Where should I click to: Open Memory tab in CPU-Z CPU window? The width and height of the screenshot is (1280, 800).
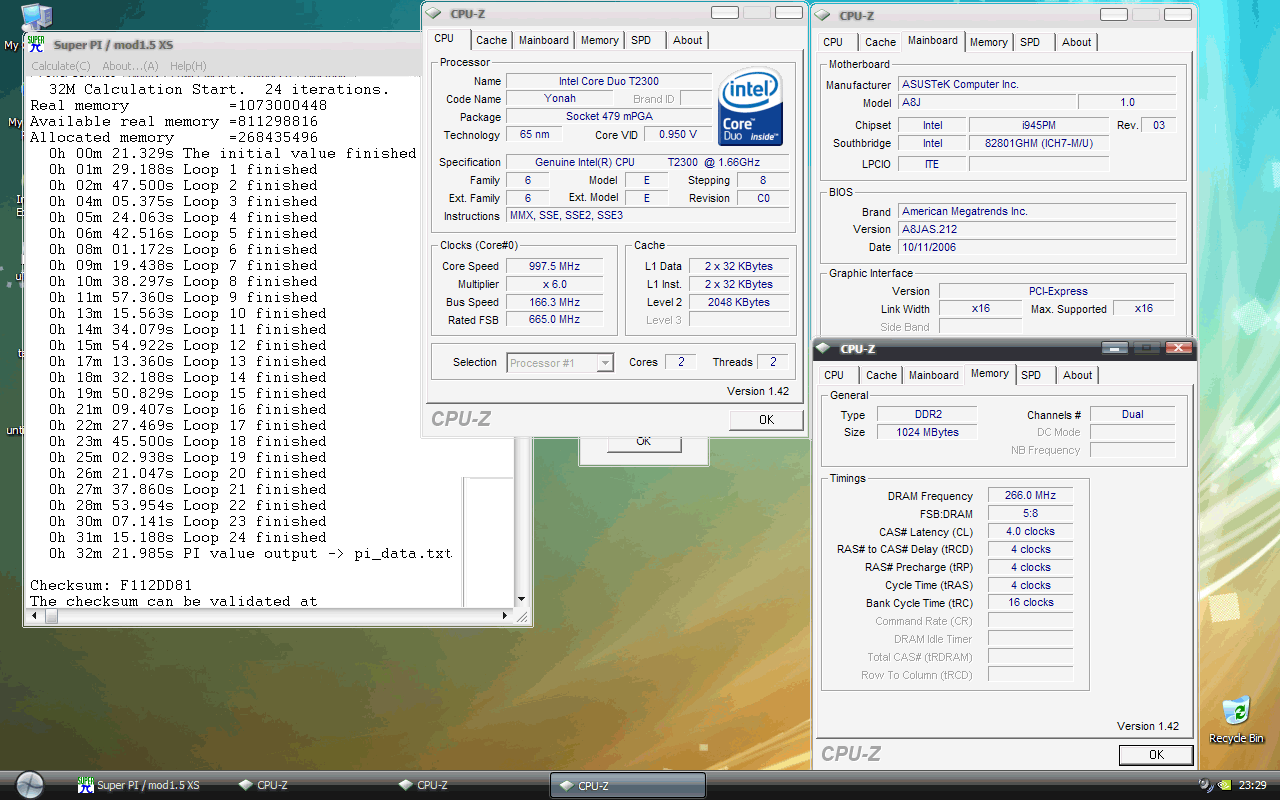[x=600, y=40]
